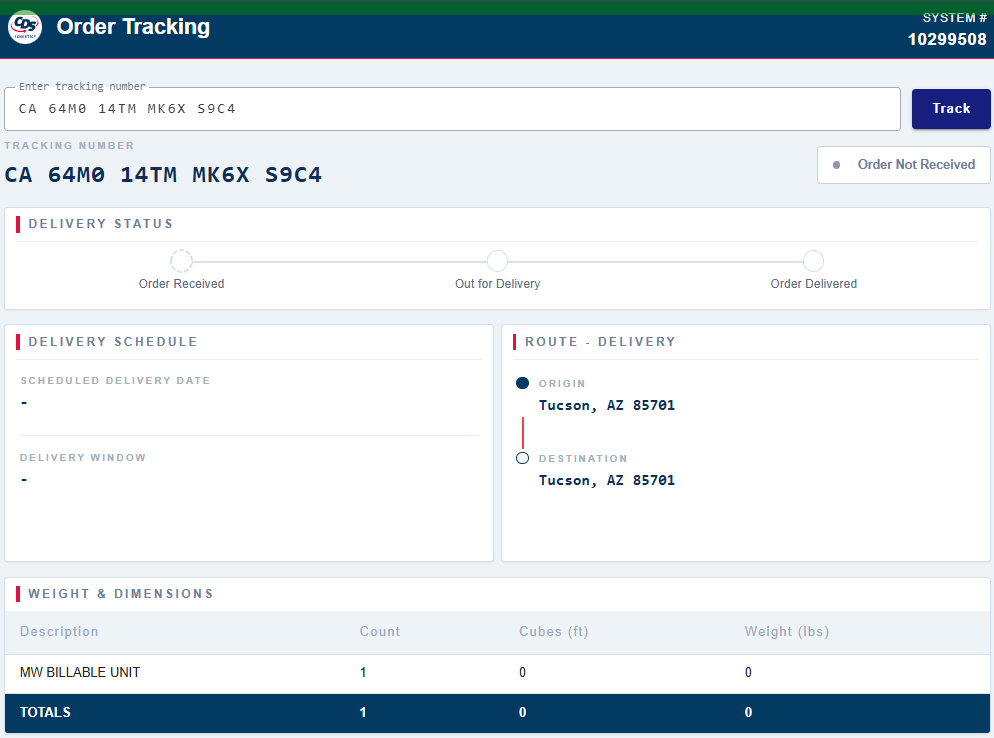This screenshot has height=738, width=994.
Task: Click the TOTALS row label
Action: tap(45, 712)
